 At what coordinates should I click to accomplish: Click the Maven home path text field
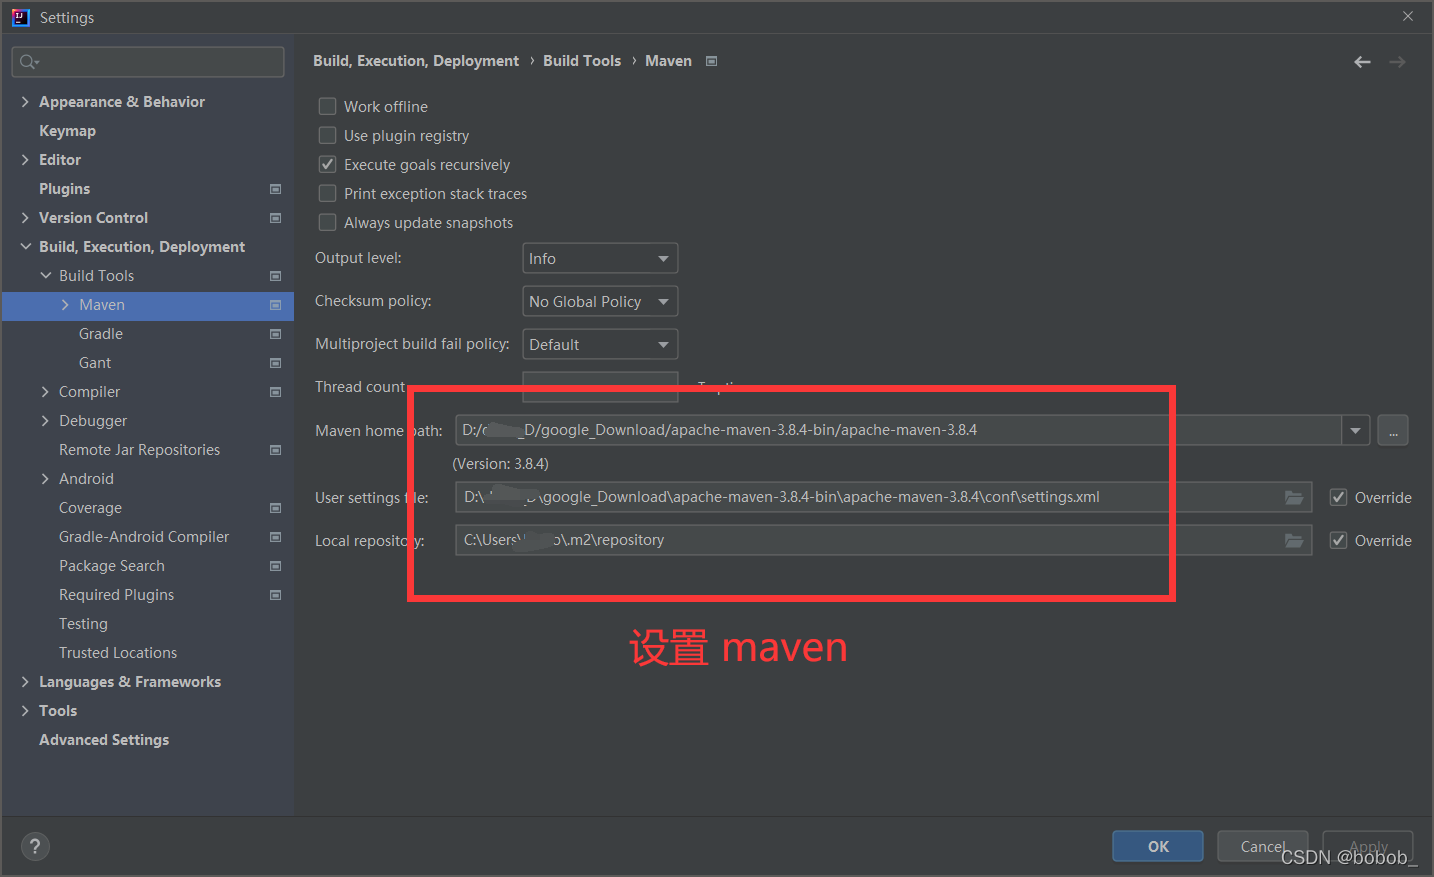tap(898, 430)
